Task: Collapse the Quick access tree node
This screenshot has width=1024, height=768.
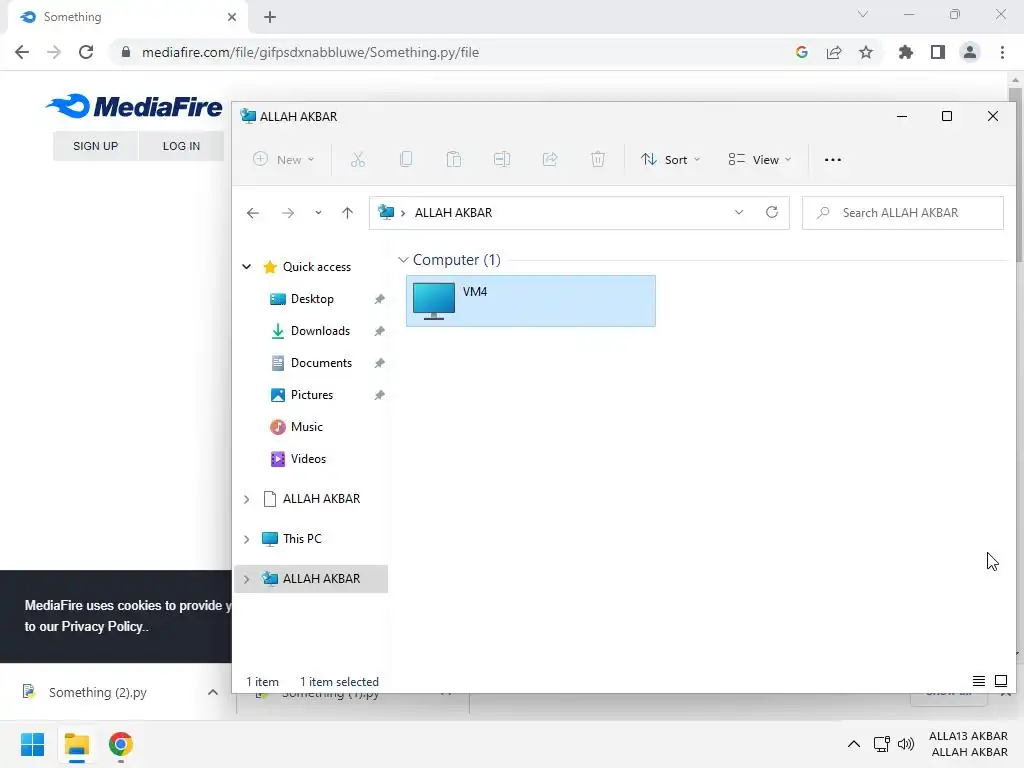Action: tap(247, 266)
